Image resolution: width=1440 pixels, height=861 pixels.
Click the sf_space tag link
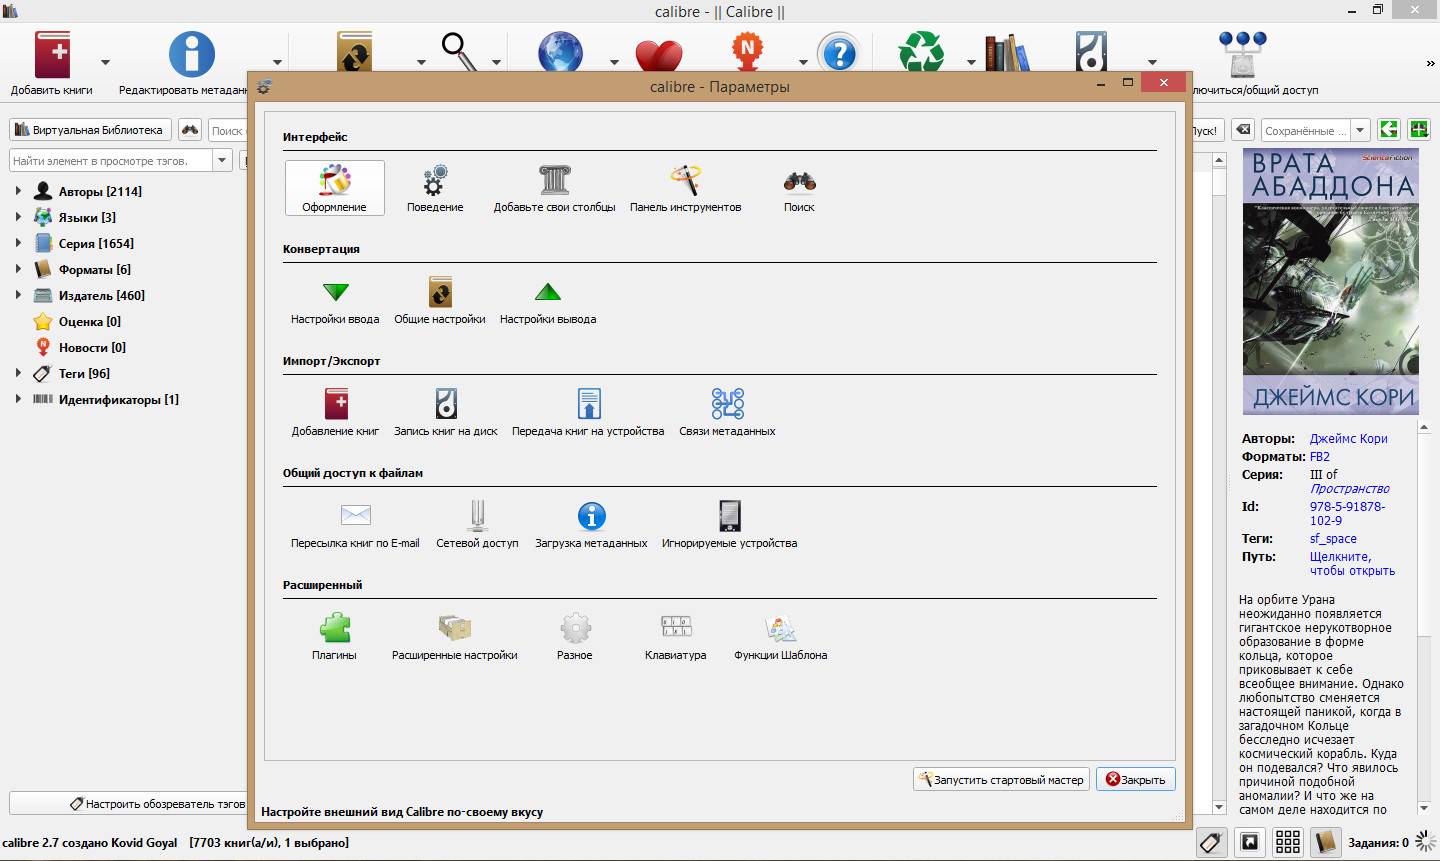click(x=1333, y=538)
